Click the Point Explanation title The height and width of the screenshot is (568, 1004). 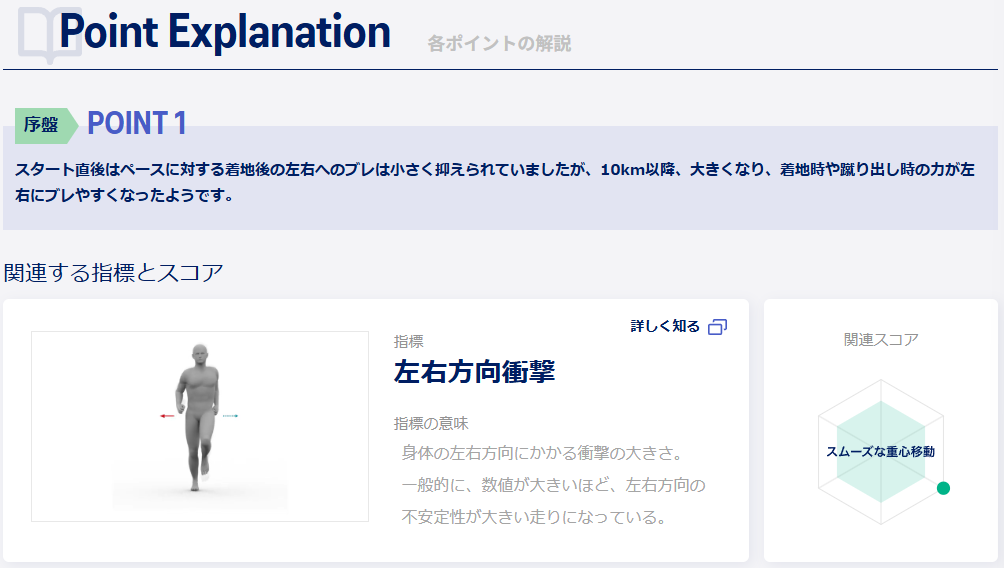[x=225, y=32]
